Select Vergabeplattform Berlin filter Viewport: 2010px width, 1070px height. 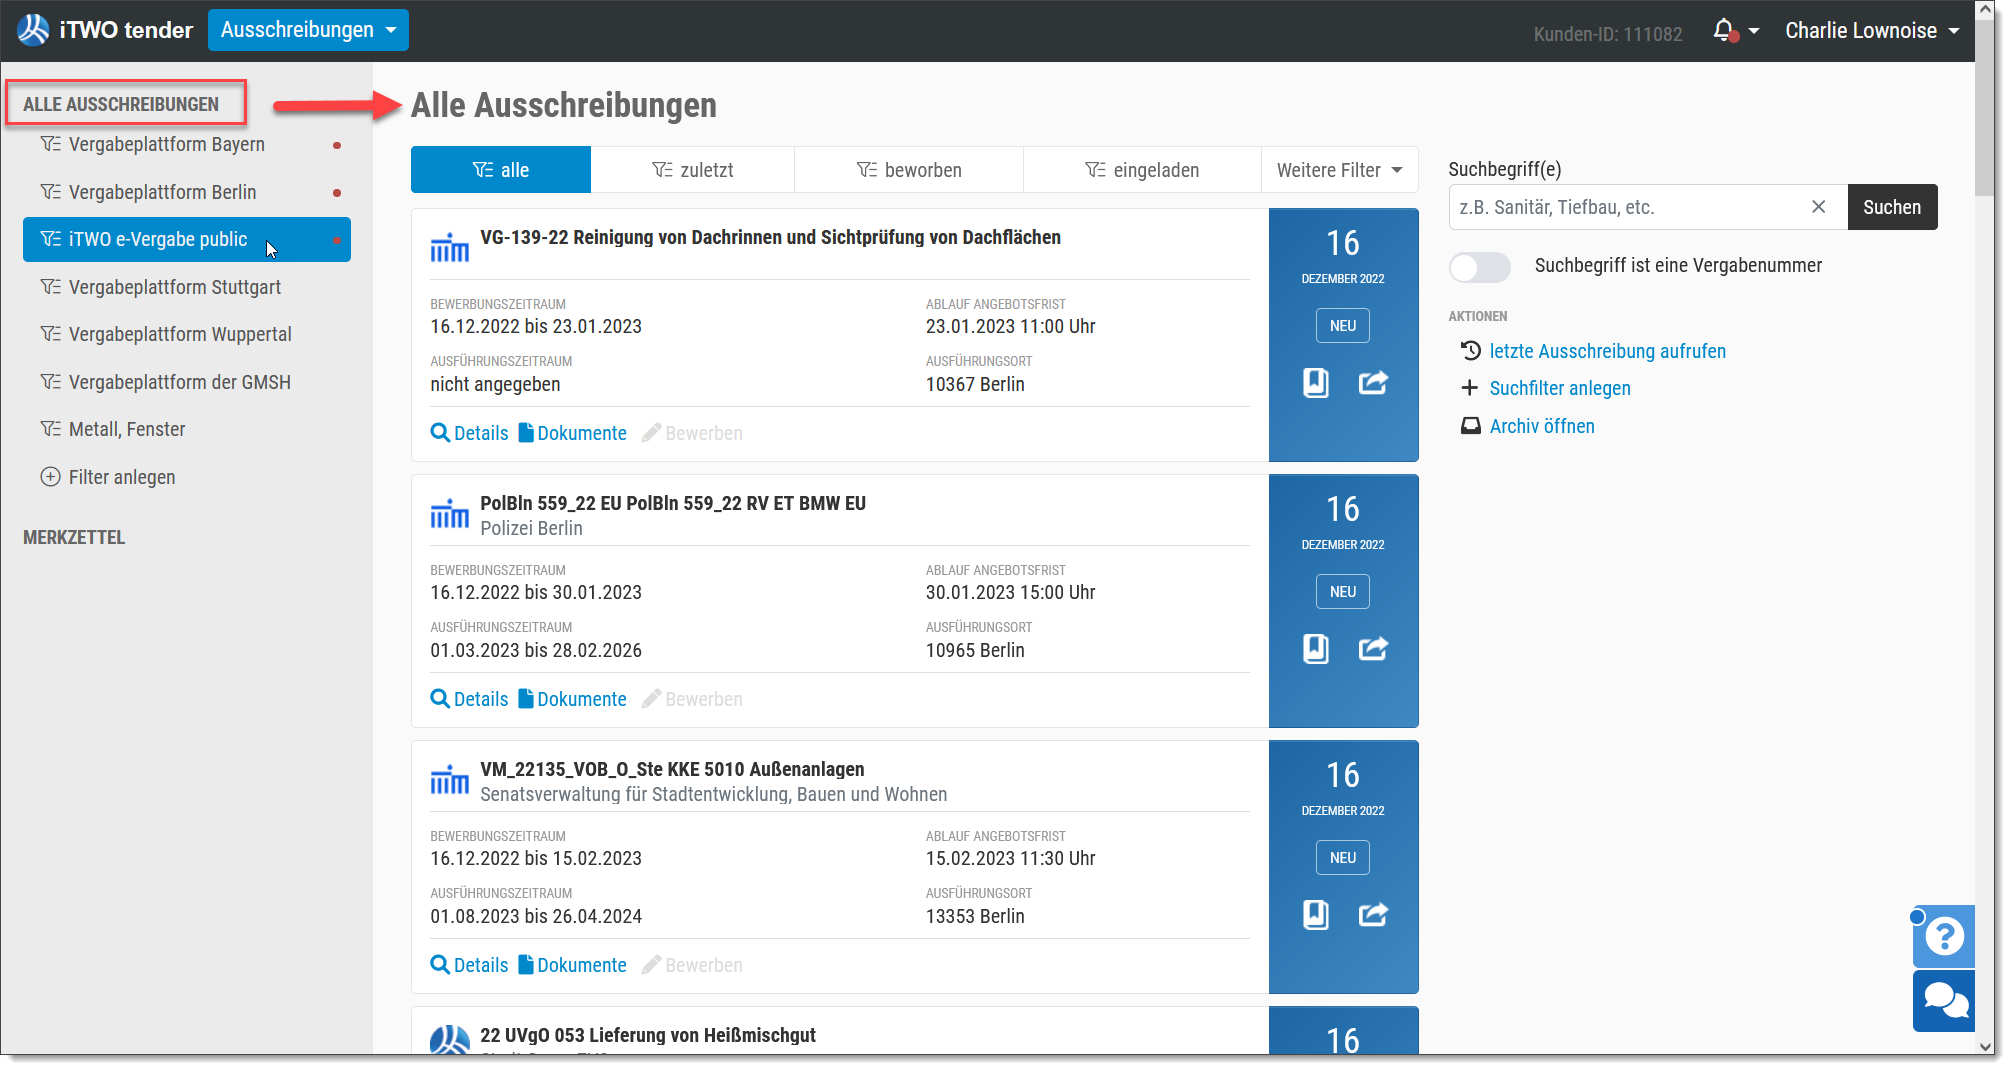(x=187, y=192)
